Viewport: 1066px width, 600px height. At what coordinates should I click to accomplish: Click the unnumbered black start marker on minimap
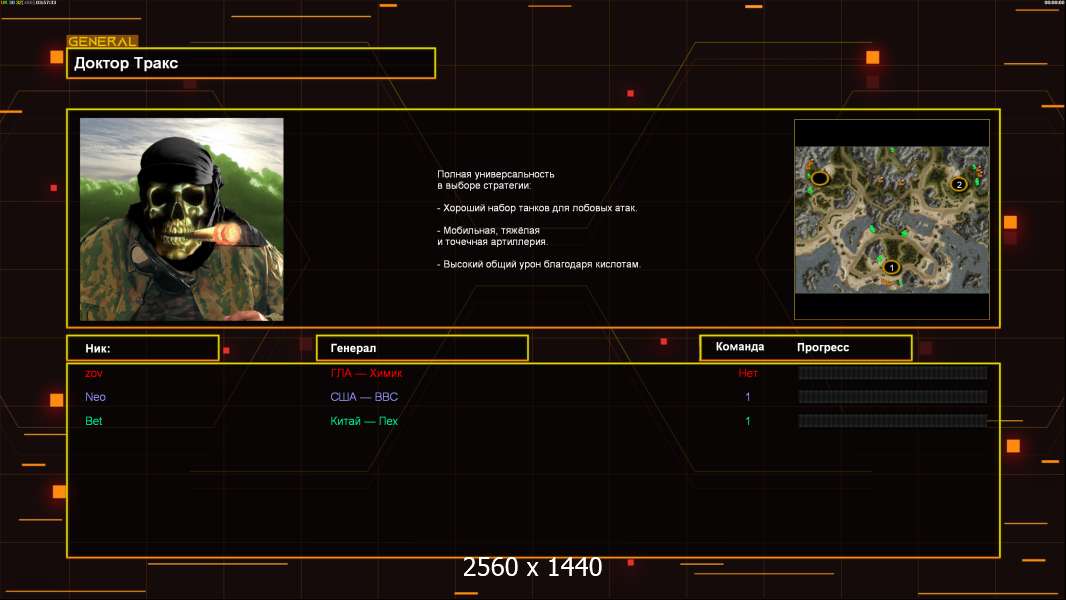(x=819, y=178)
